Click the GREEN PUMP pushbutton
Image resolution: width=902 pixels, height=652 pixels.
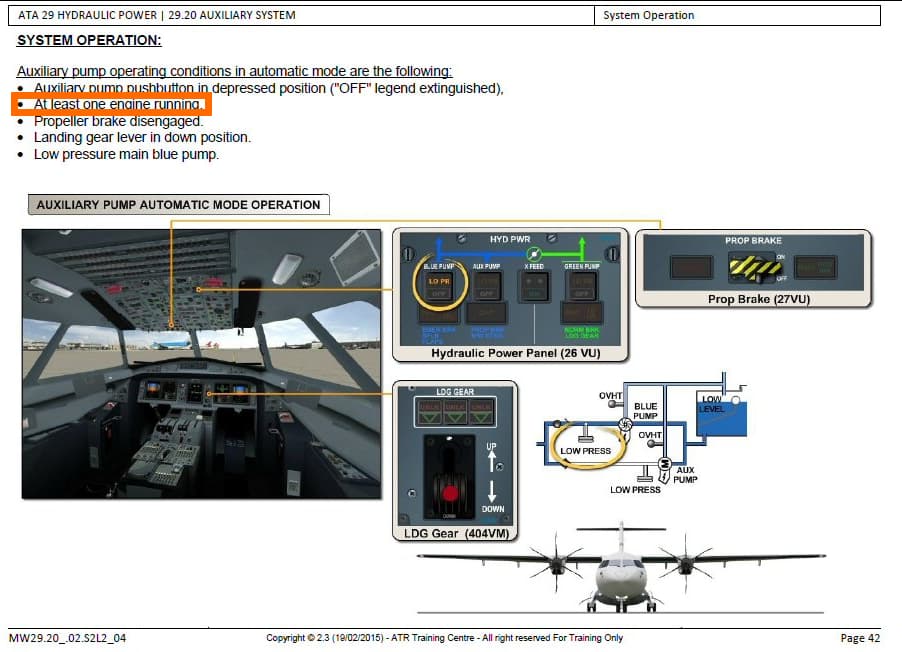click(582, 286)
